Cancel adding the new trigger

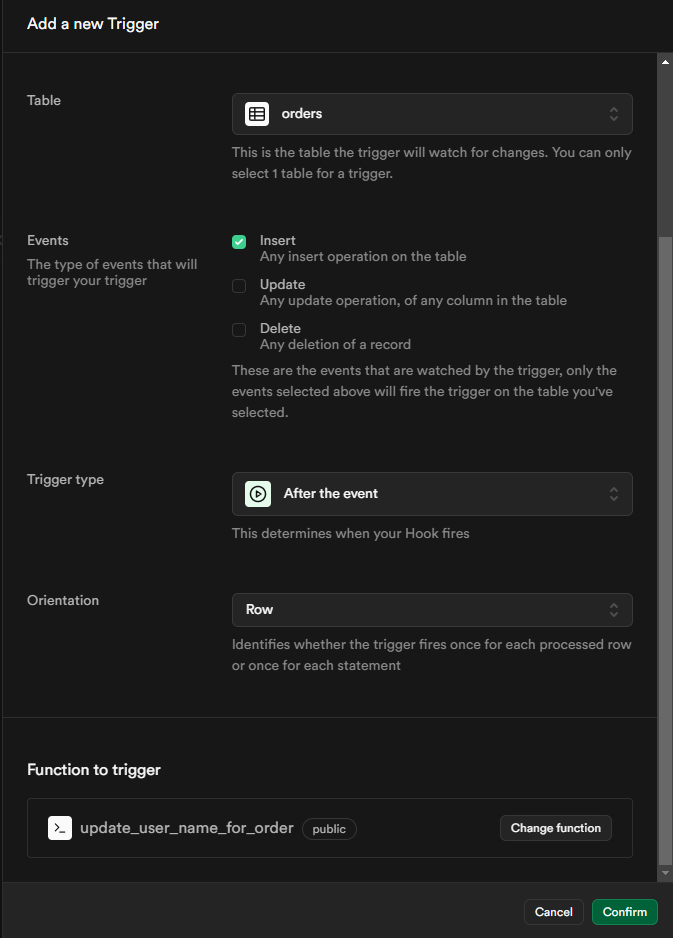click(x=553, y=911)
